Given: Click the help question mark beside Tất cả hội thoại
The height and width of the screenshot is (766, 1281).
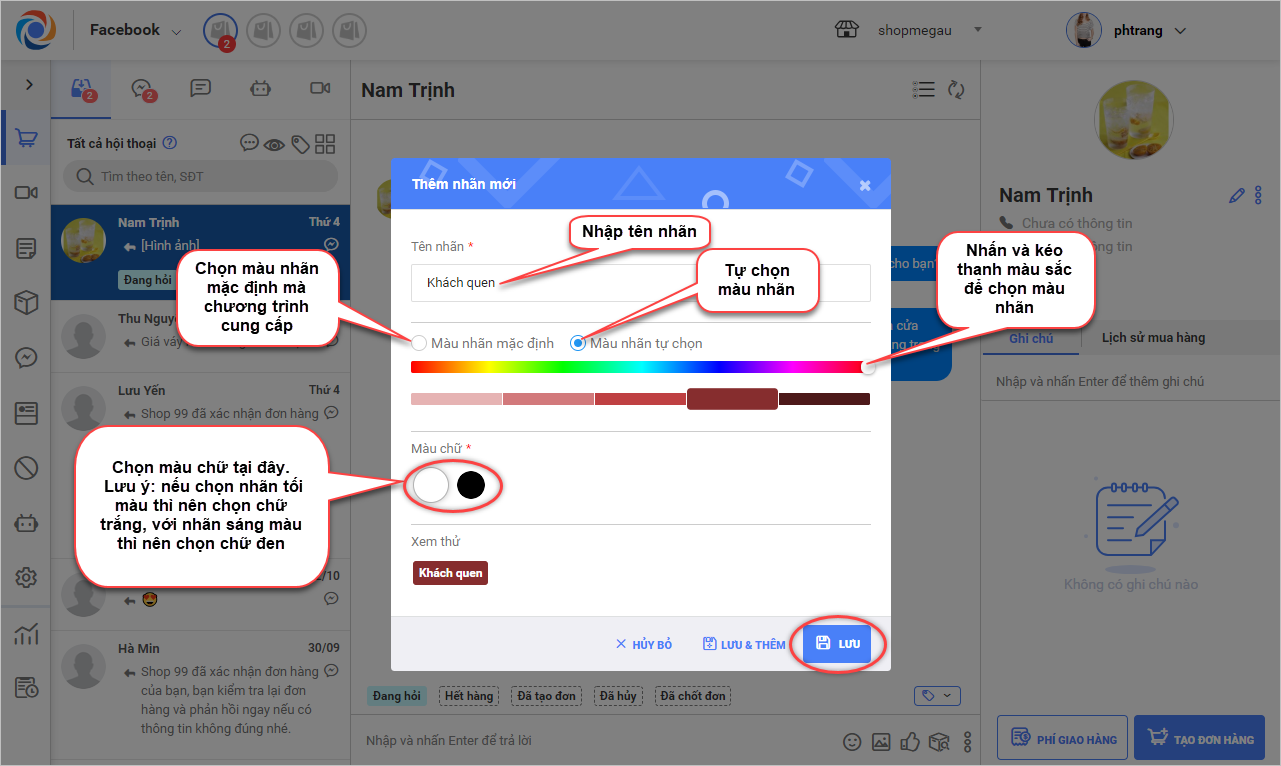Looking at the screenshot, I should [x=170, y=143].
